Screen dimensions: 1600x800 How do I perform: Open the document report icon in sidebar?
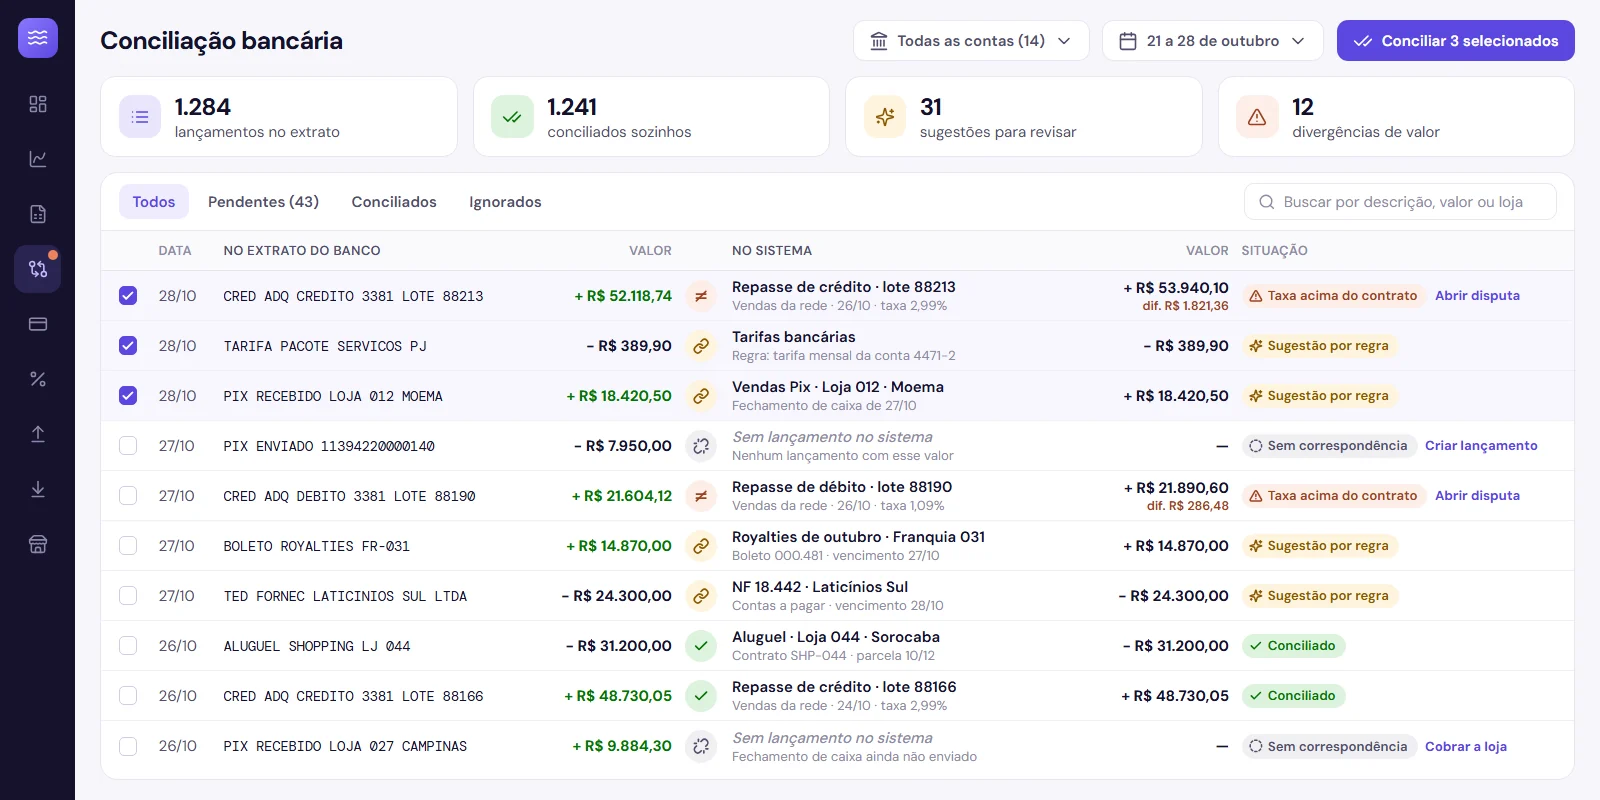pyautogui.click(x=38, y=214)
